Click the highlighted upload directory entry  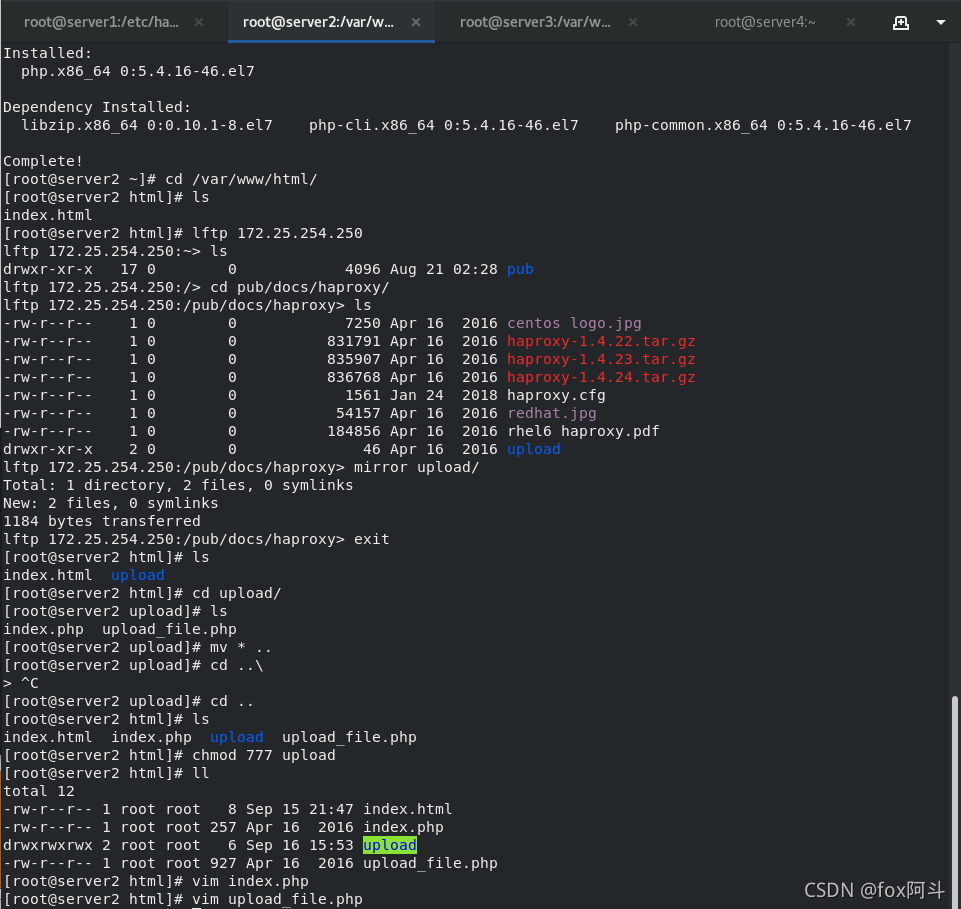tap(390, 845)
